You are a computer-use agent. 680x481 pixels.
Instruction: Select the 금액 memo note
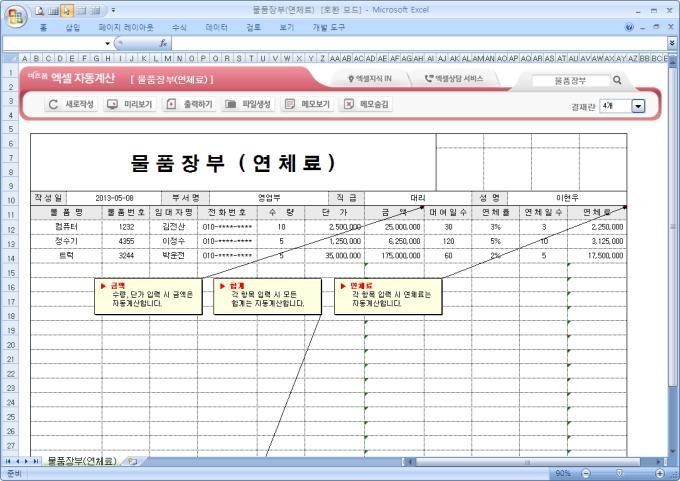pyautogui.click(x=148, y=296)
